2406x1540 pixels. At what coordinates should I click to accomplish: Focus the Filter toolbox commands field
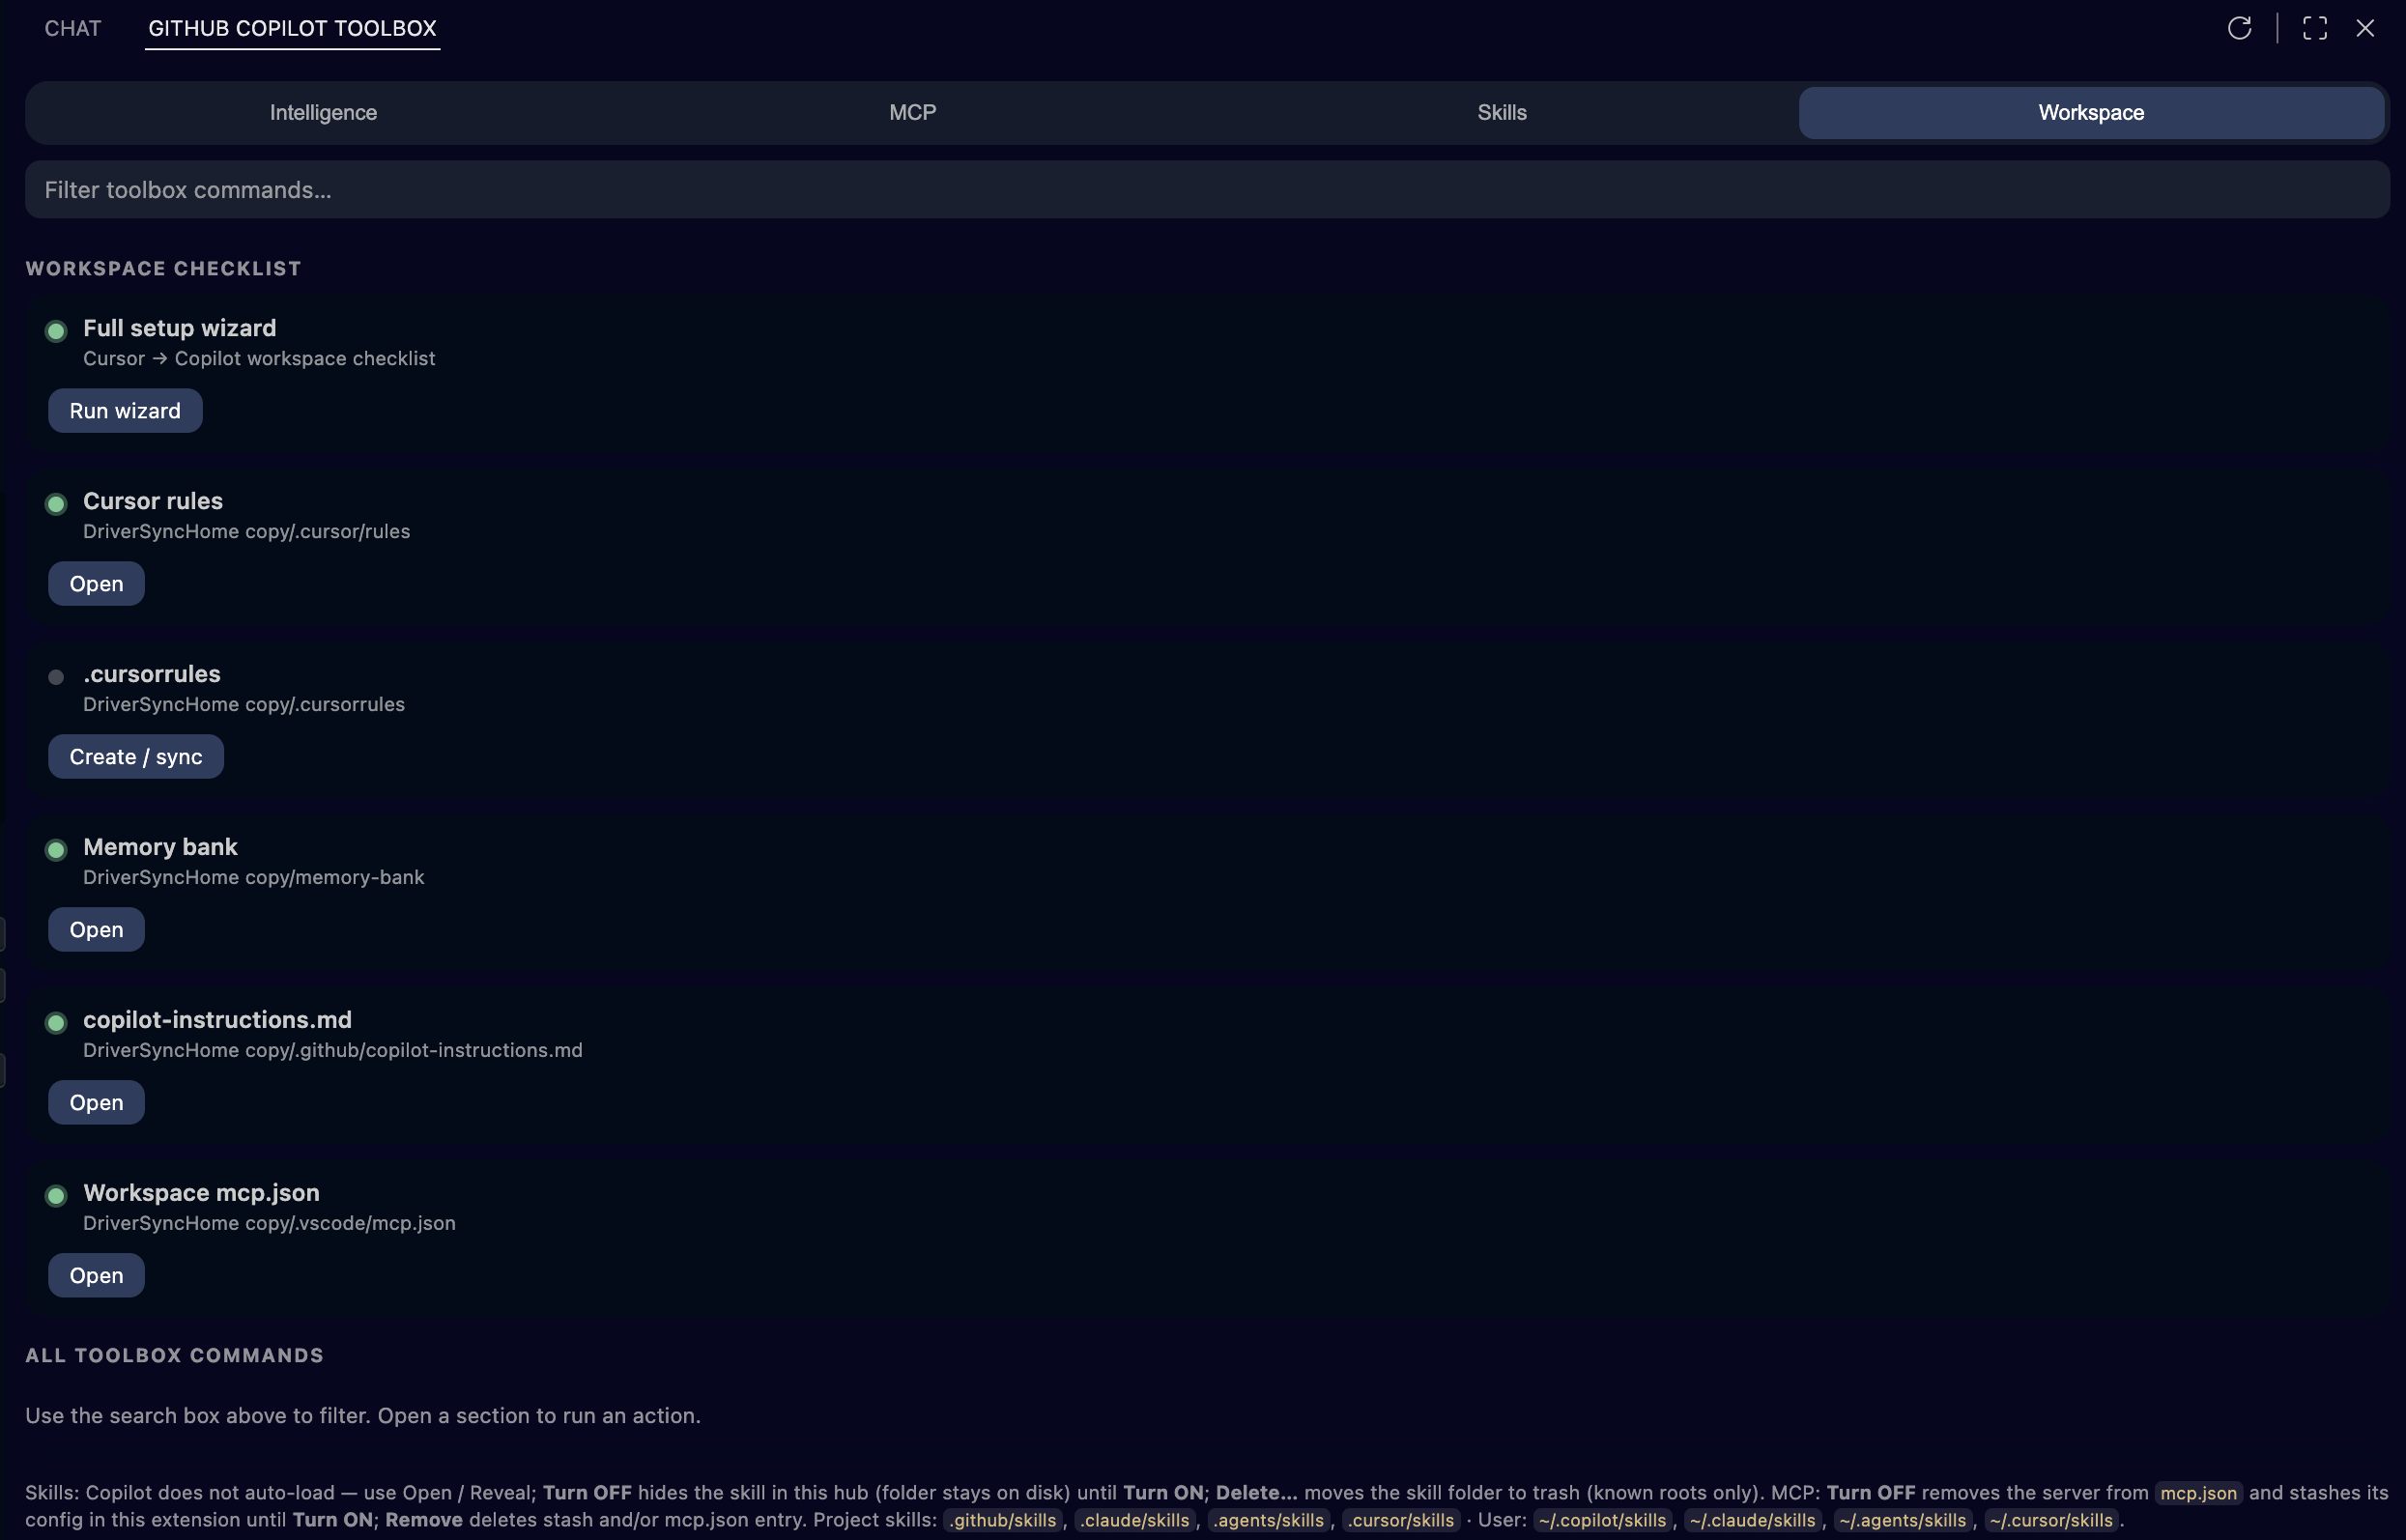[1206, 190]
